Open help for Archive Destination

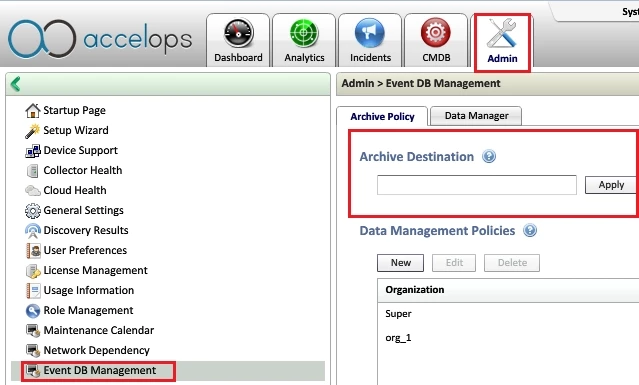489,156
